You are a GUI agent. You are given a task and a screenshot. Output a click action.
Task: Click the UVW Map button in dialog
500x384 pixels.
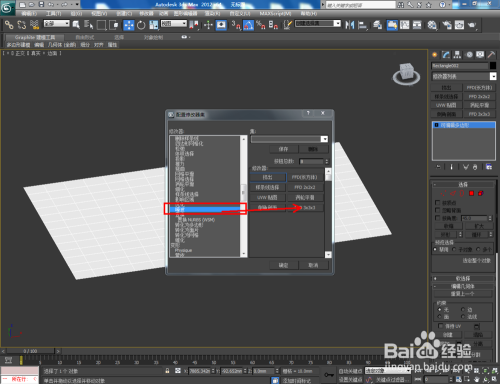267,197
